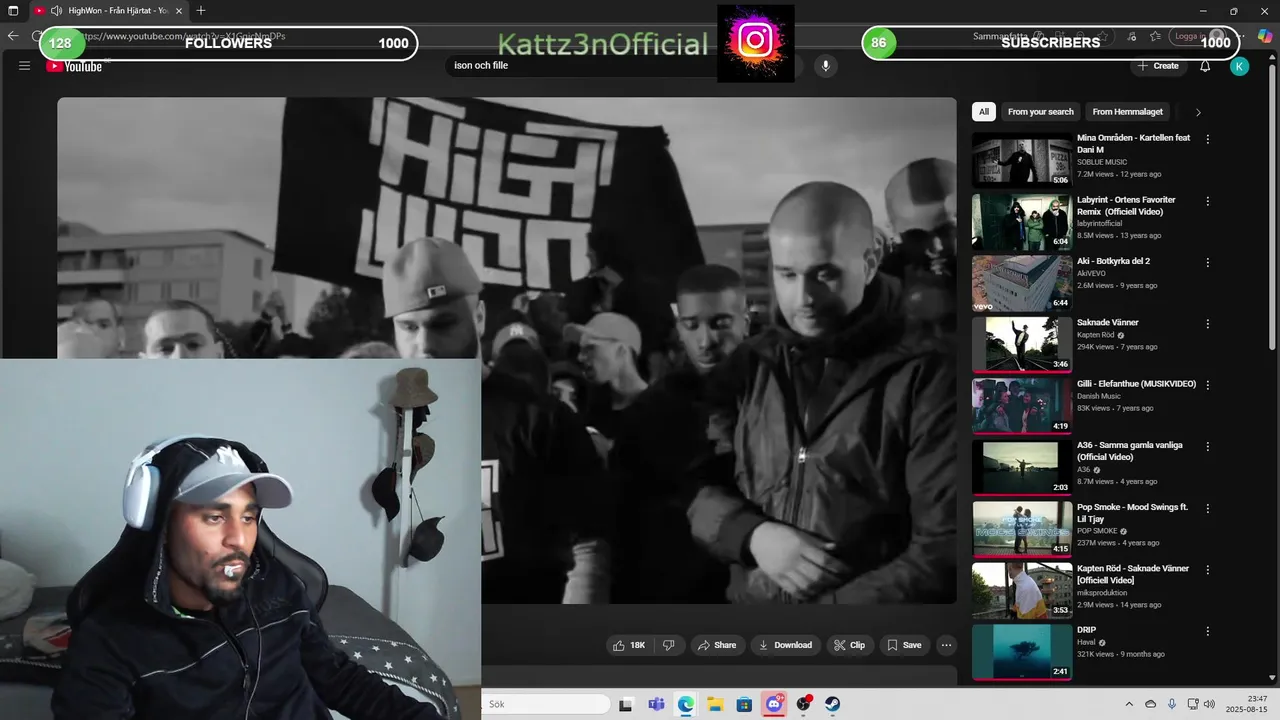The width and height of the screenshot is (1280, 720).
Task: Close the HighWon - Från Hjärtat tab
Action: pos(179,11)
